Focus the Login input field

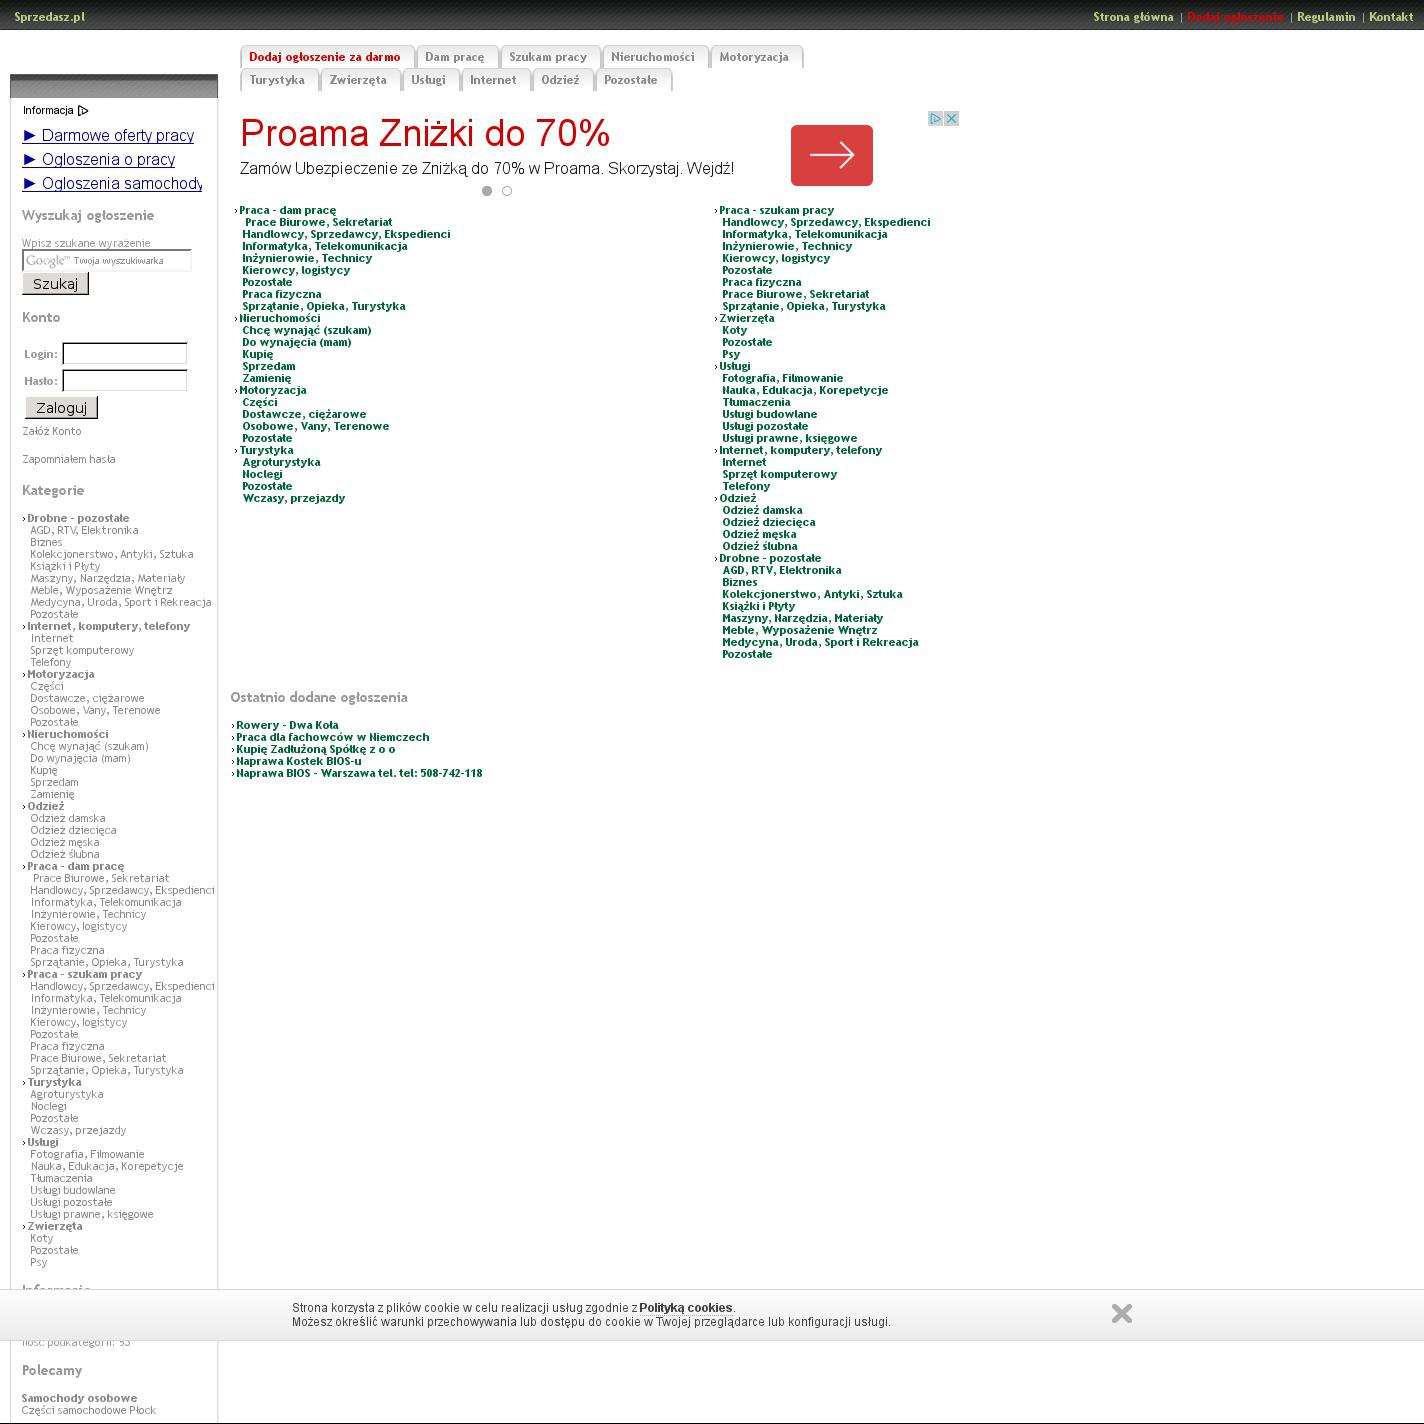(125, 353)
